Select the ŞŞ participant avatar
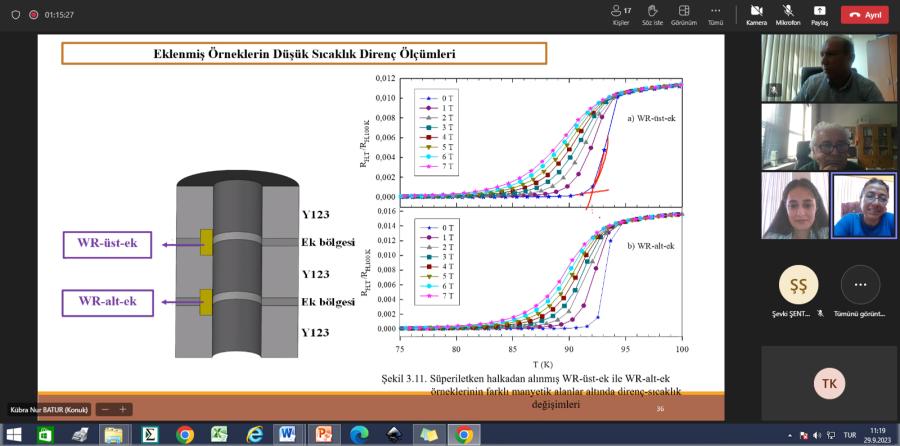 tap(798, 285)
